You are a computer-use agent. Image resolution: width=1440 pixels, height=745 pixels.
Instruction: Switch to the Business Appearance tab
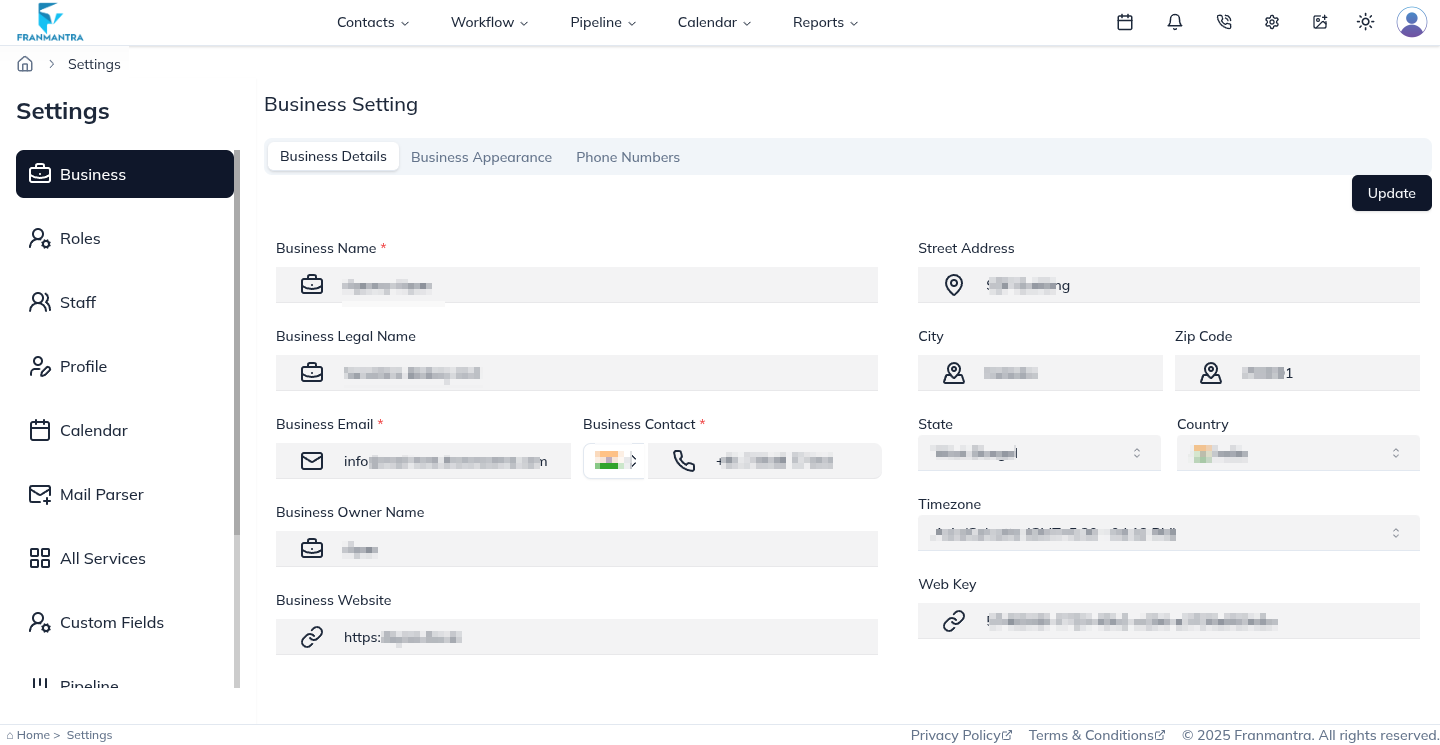(x=481, y=157)
